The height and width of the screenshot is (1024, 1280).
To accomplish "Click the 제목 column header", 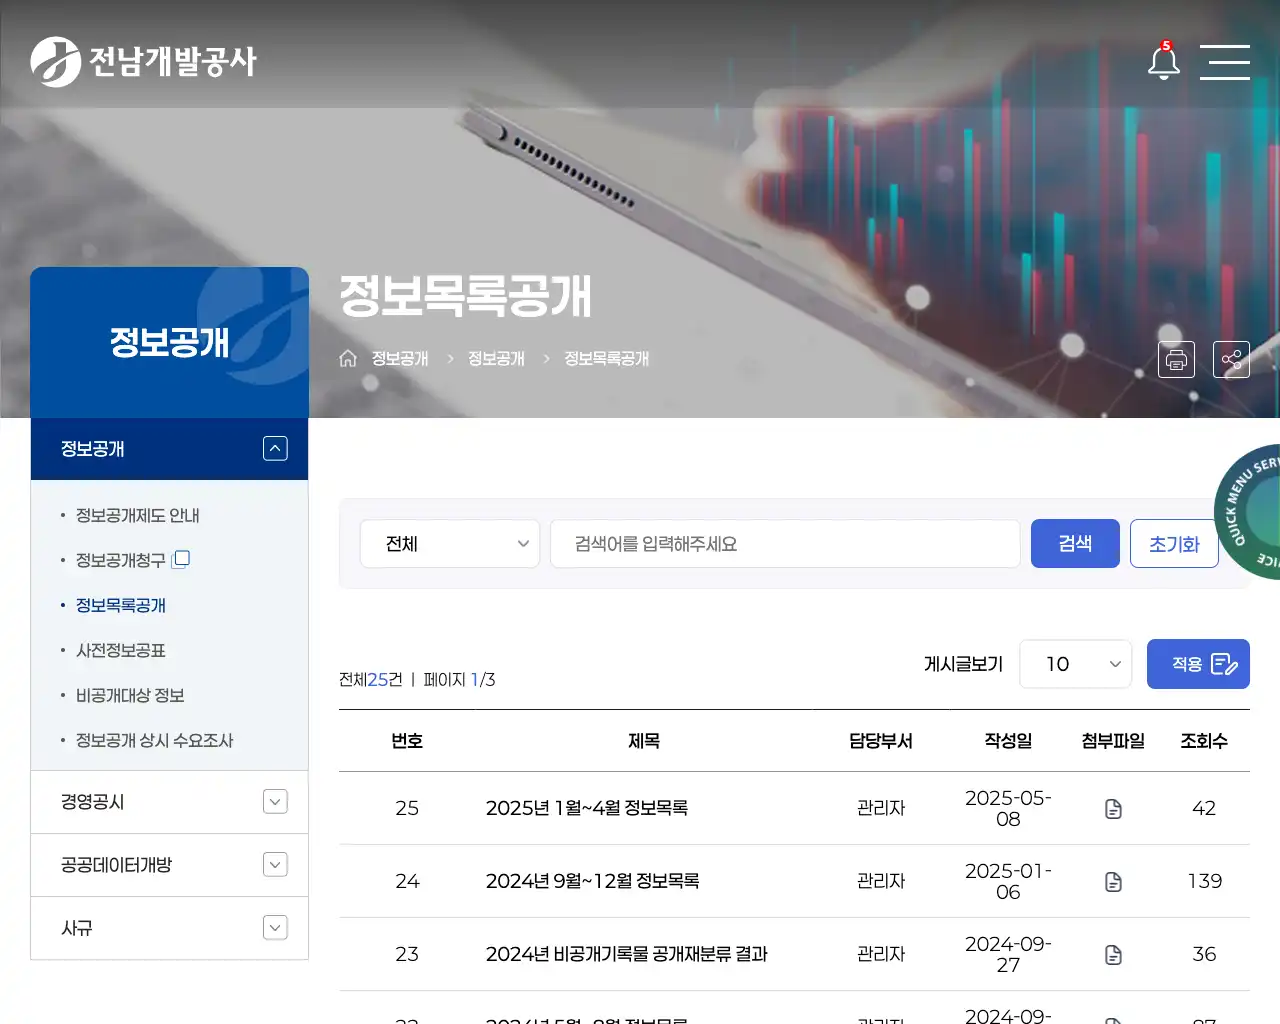I will pyautogui.click(x=644, y=741).
